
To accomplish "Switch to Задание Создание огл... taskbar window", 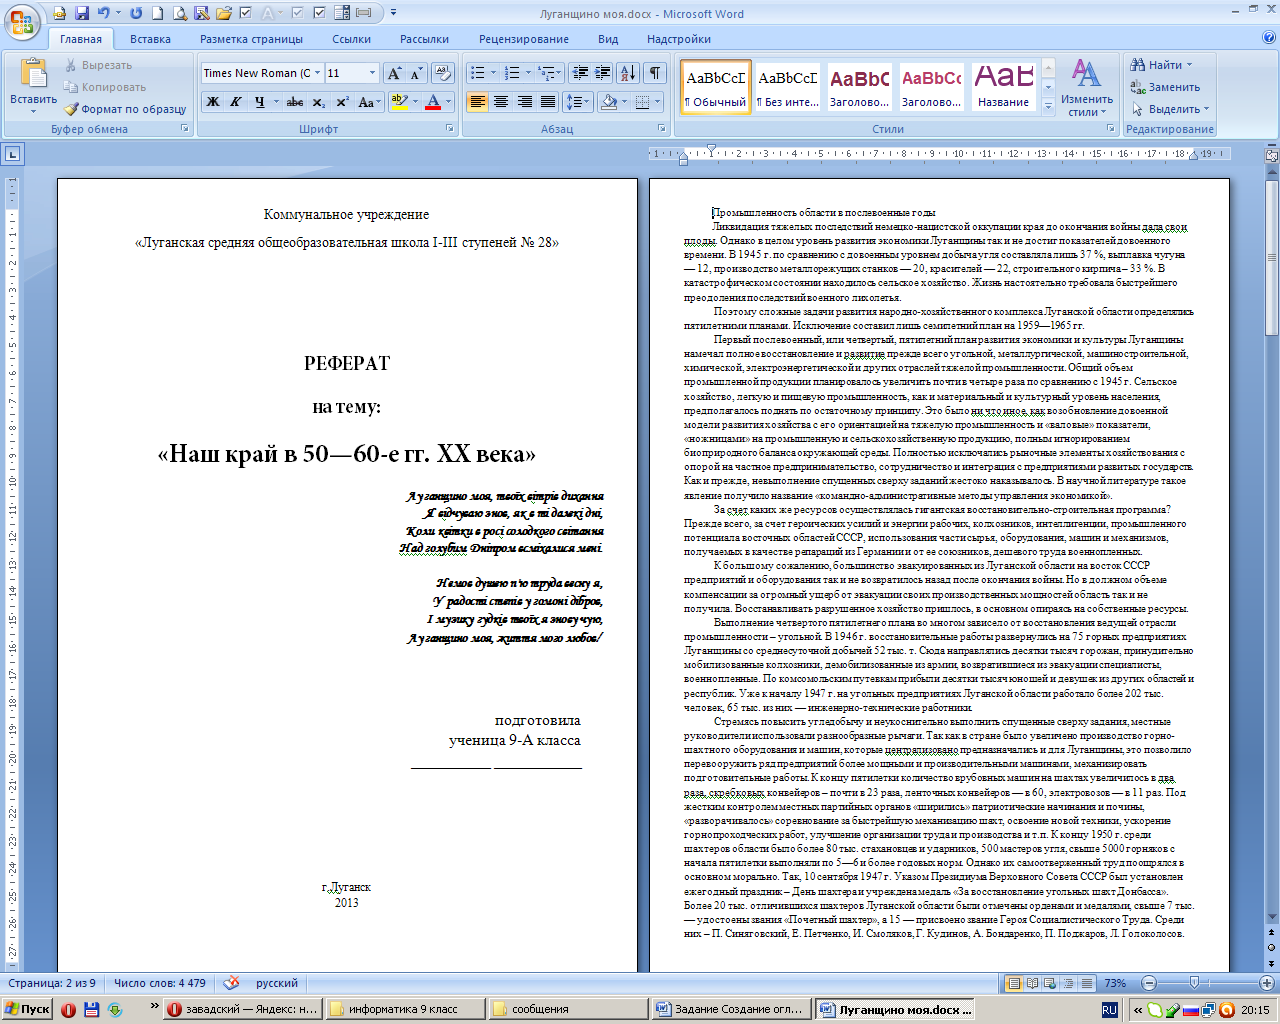I will 730,1009.
